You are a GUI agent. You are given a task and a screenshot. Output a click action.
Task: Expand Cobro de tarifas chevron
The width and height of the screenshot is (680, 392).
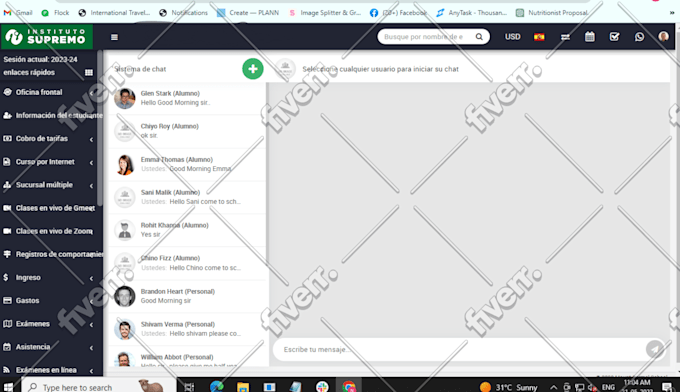click(91, 140)
